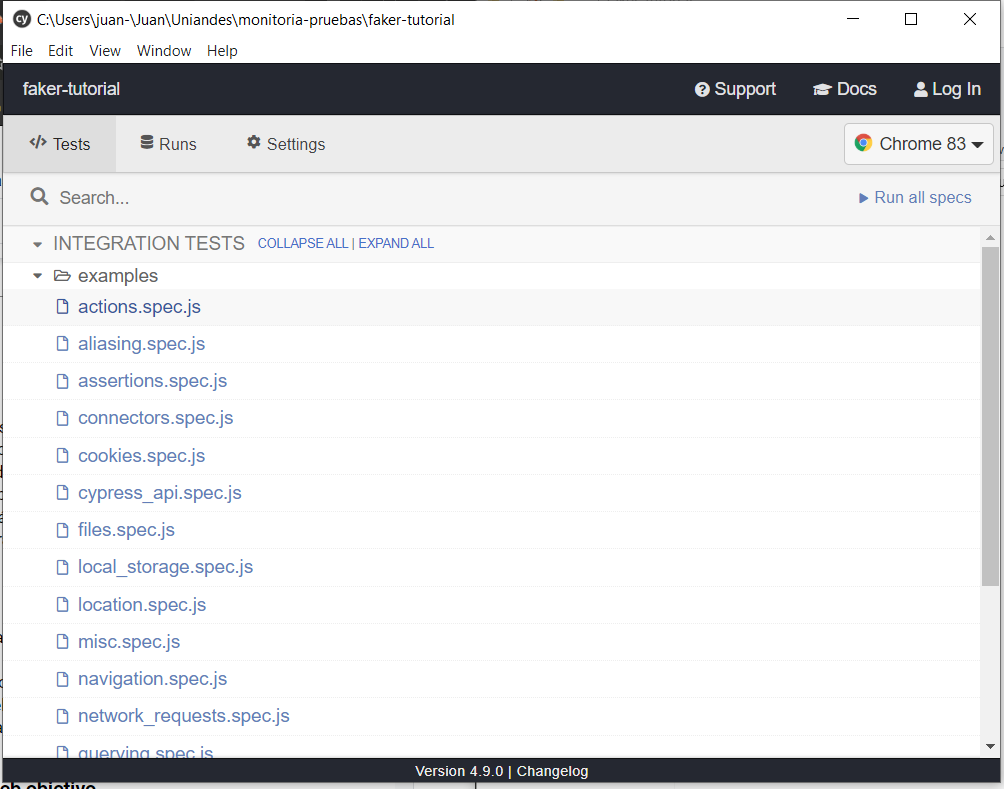Click the file icon beside aliasing.spec.js
Viewport: 1004px width, 789px height.
(x=62, y=344)
